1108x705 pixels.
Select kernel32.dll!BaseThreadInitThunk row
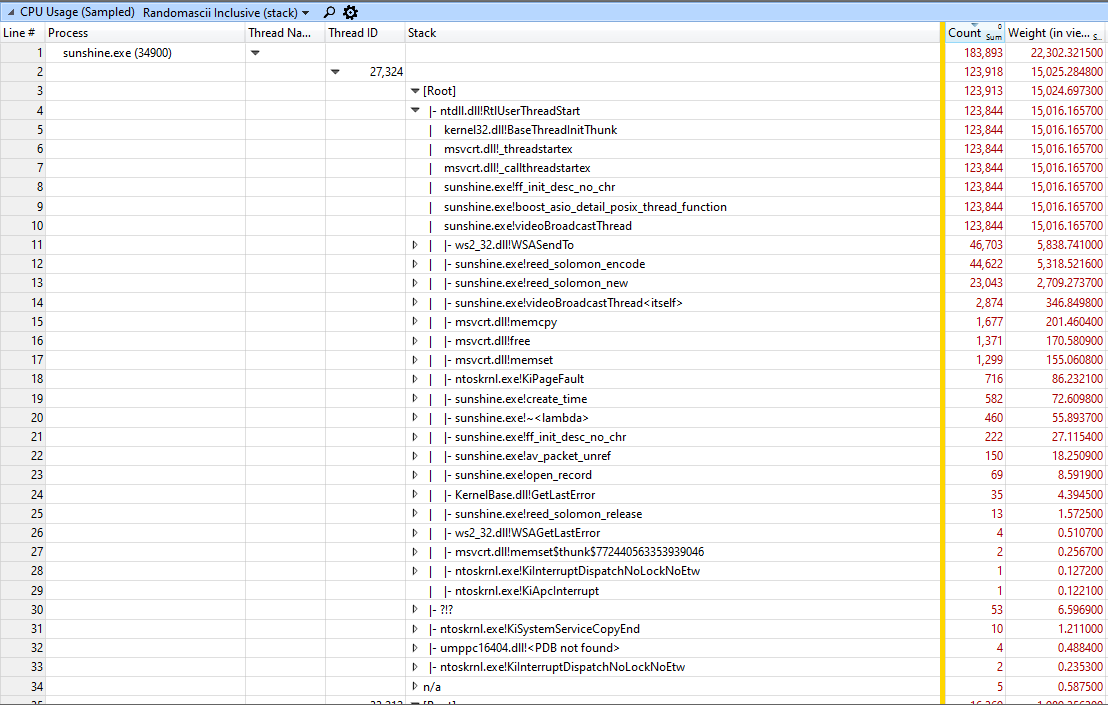pyautogui.click(x=531, y=130)
